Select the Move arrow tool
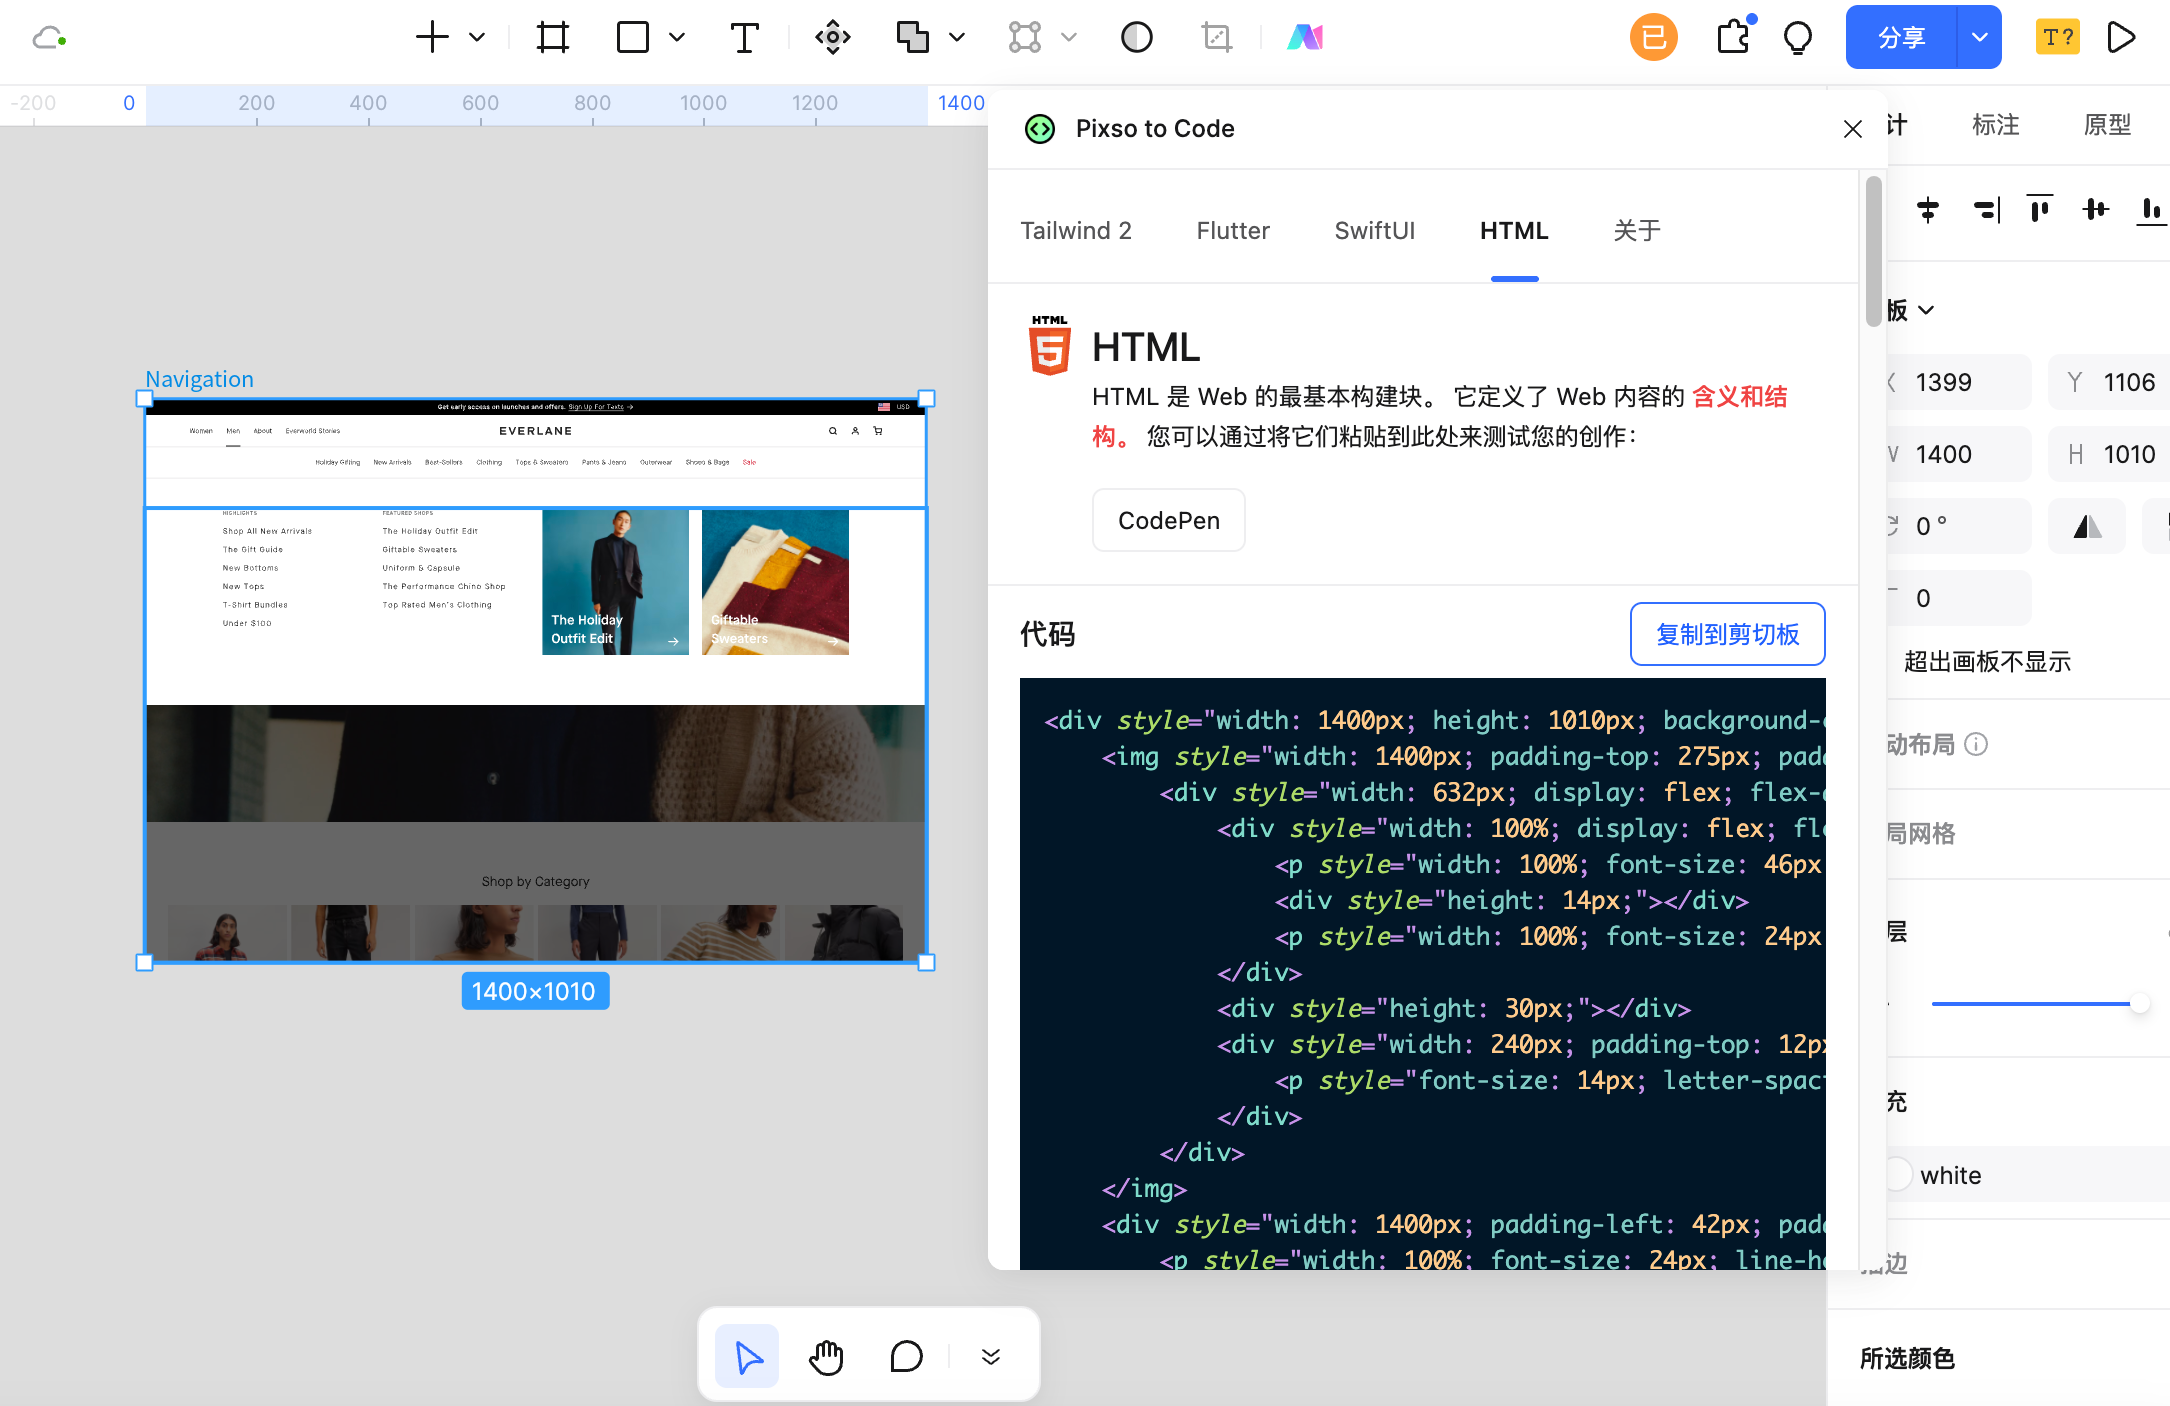The height and width of the screenshot is (1406, 2170). coord(747,1357)
